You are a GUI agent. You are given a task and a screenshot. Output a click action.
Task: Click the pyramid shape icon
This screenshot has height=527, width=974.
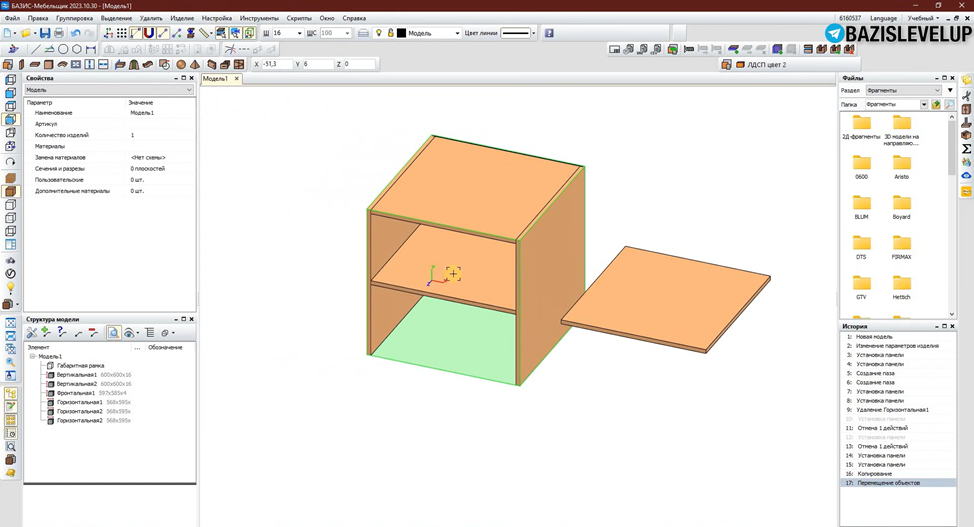pyautogui.click(x=194, y=65)
